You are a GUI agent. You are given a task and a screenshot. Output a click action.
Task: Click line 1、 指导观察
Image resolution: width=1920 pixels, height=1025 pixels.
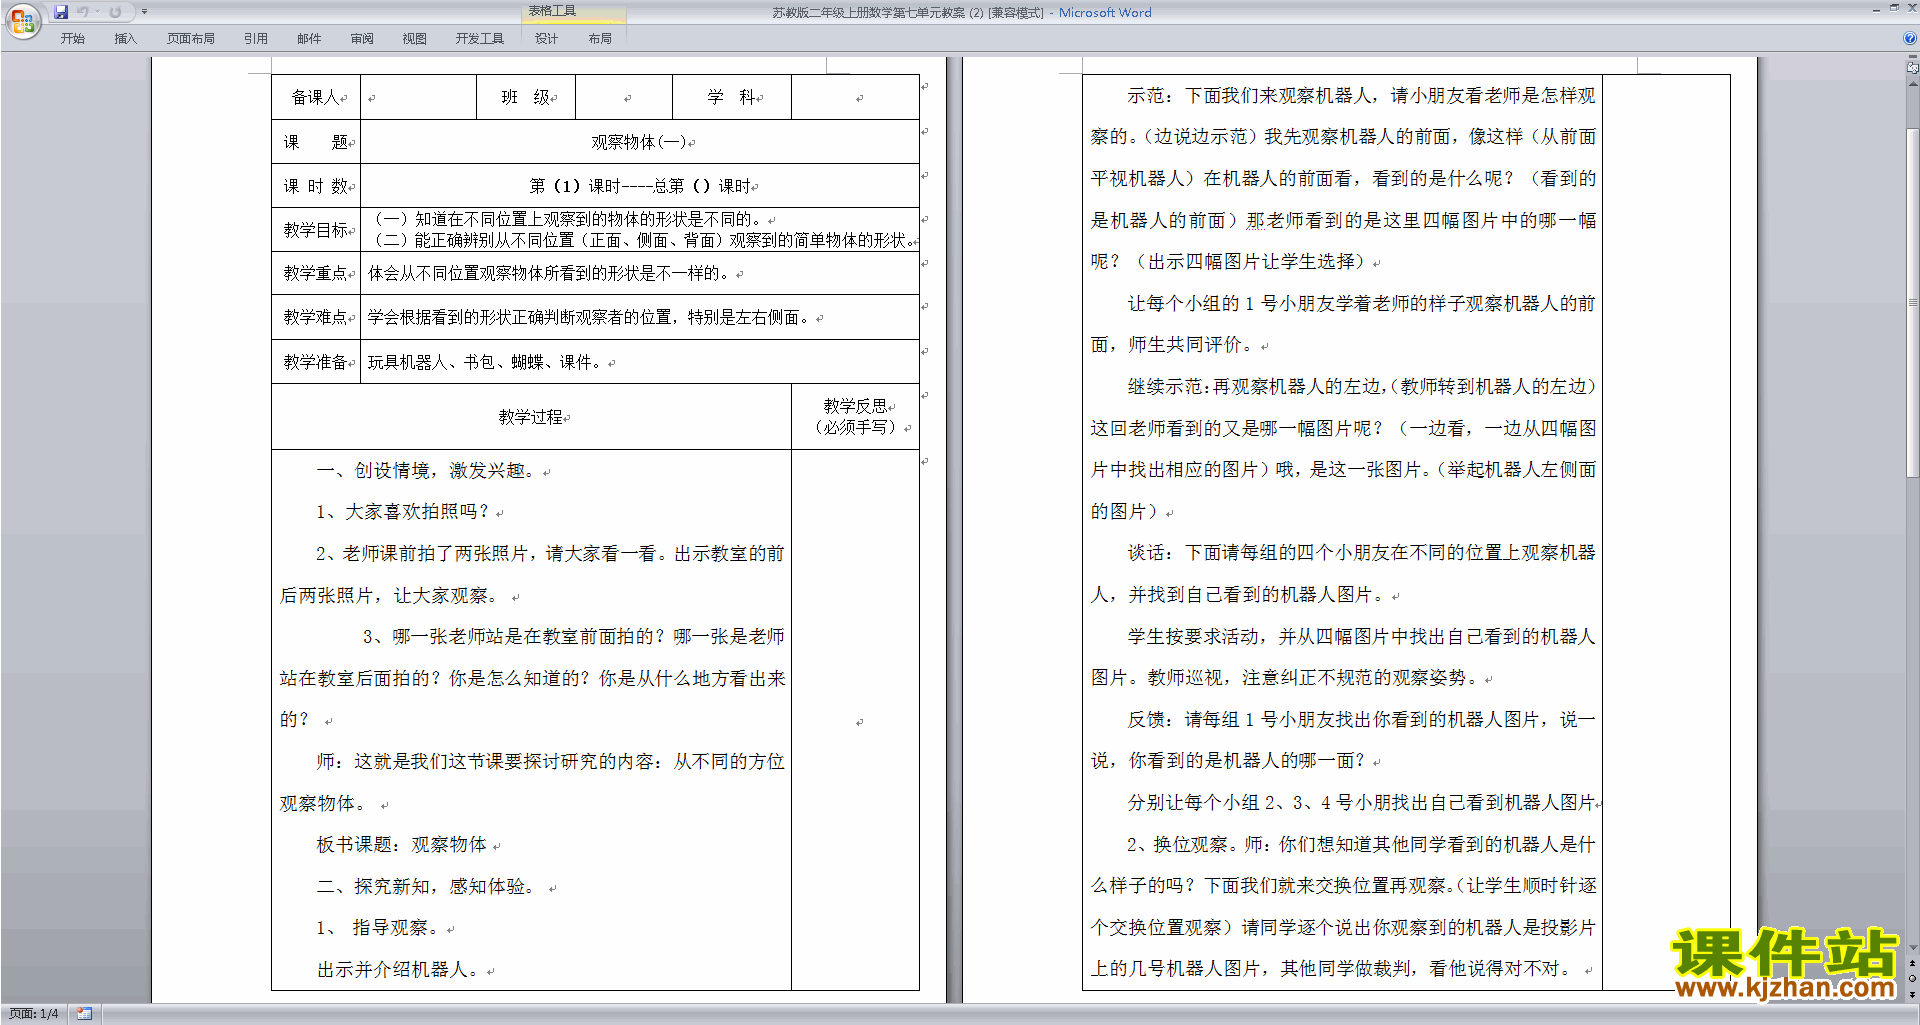pos(379,928)
